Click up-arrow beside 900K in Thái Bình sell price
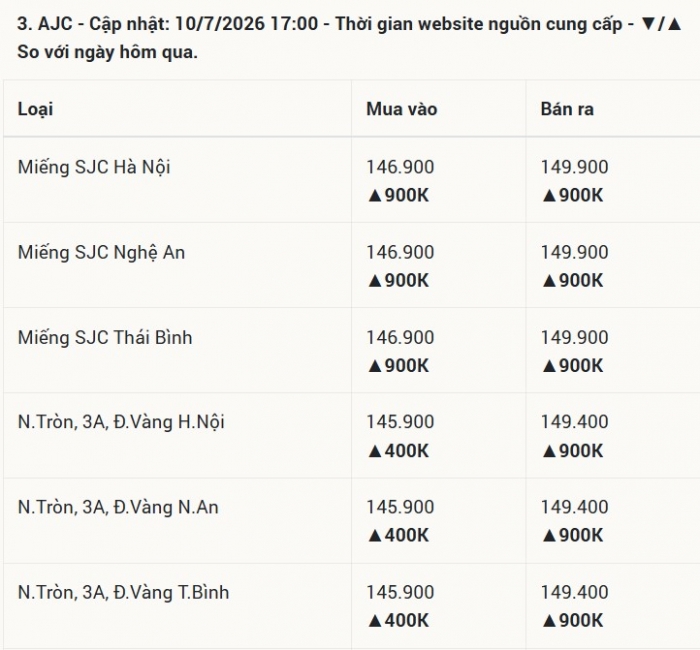 pyautogui.click(x=549, y=366)
